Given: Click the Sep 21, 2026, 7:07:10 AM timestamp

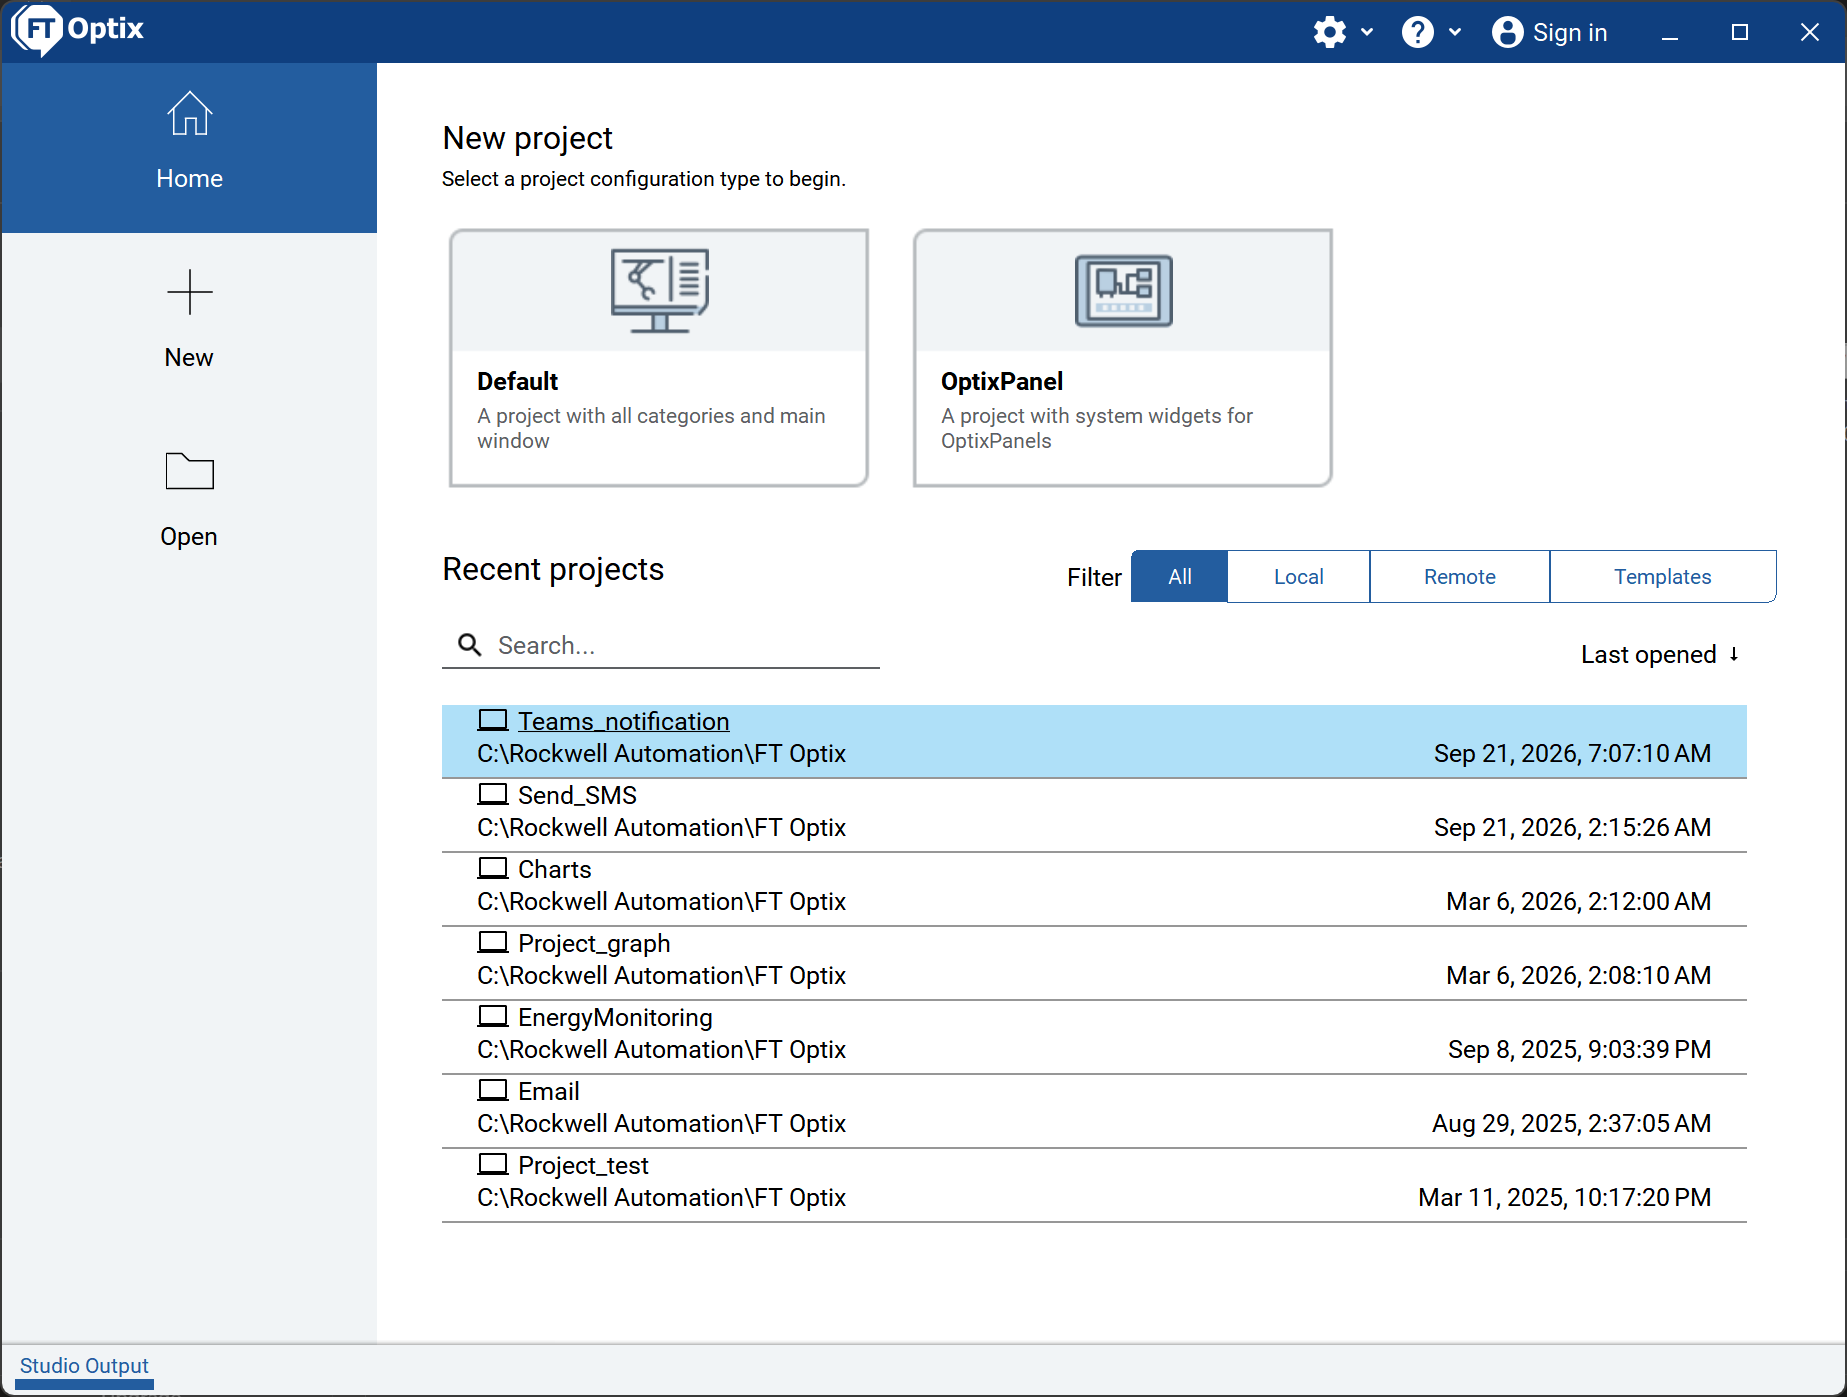Looking at the screenshot, I should coord(1572,753).
